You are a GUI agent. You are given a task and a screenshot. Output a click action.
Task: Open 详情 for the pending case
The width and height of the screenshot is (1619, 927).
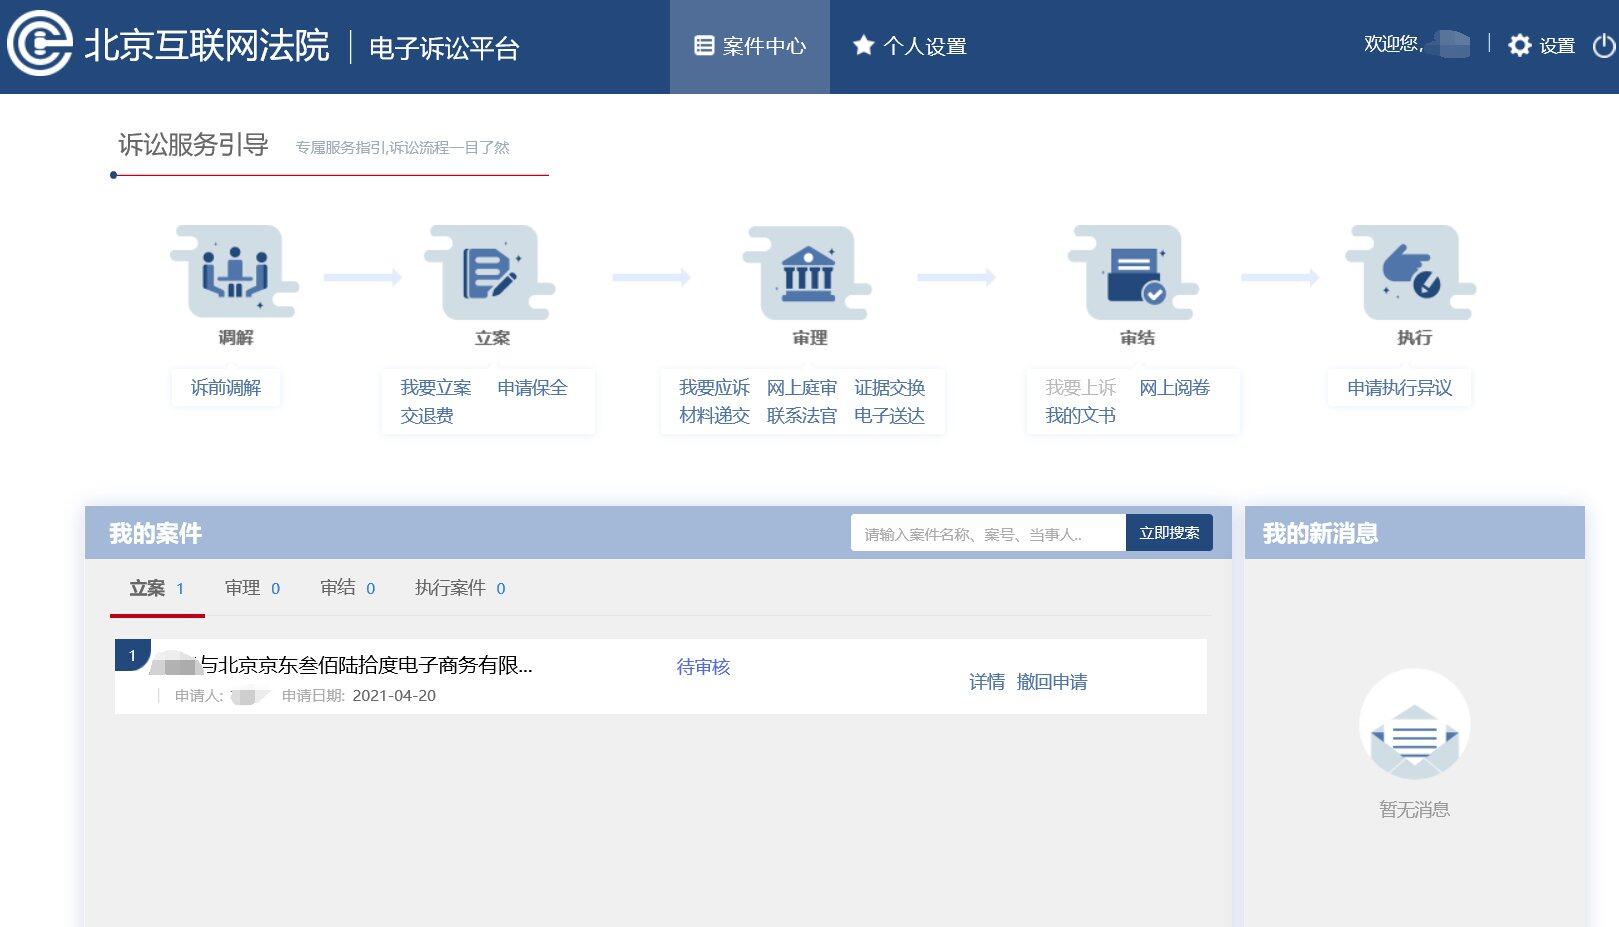986,682
